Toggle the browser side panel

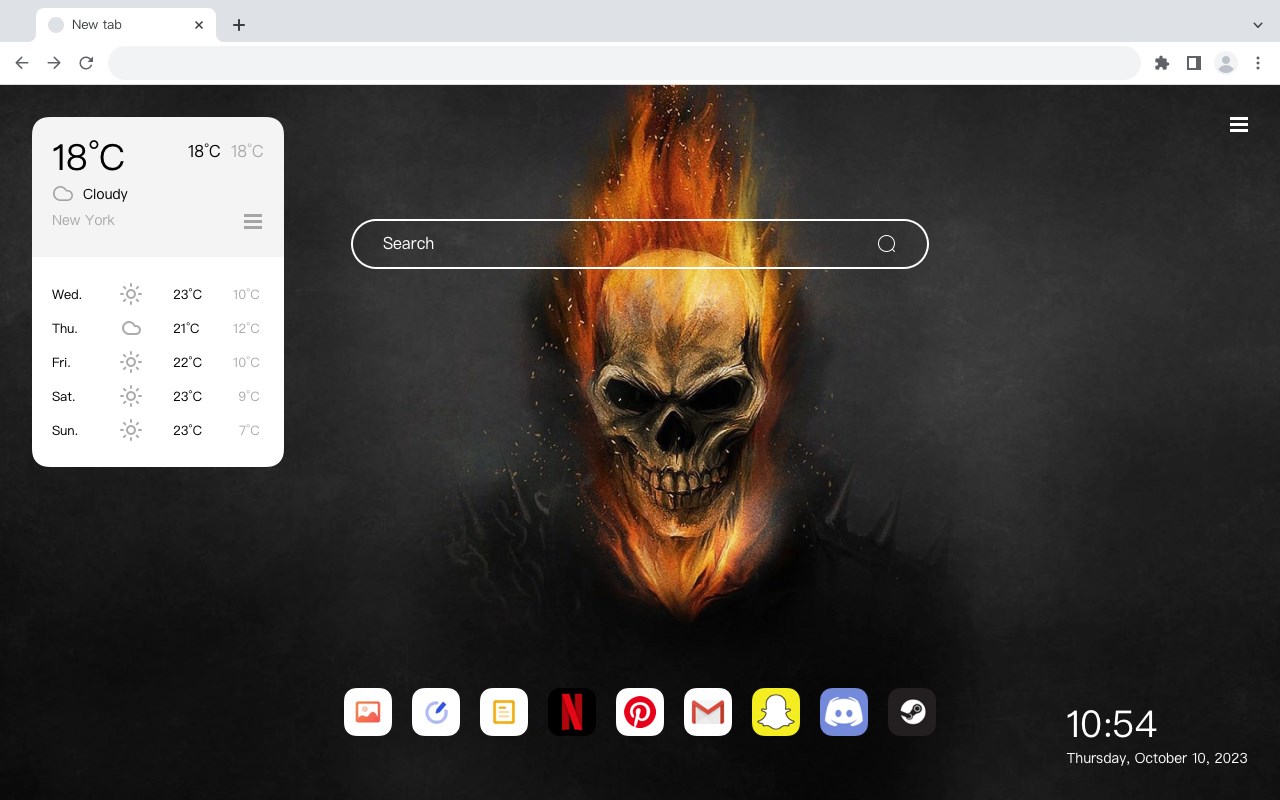tap(1194, 63)
